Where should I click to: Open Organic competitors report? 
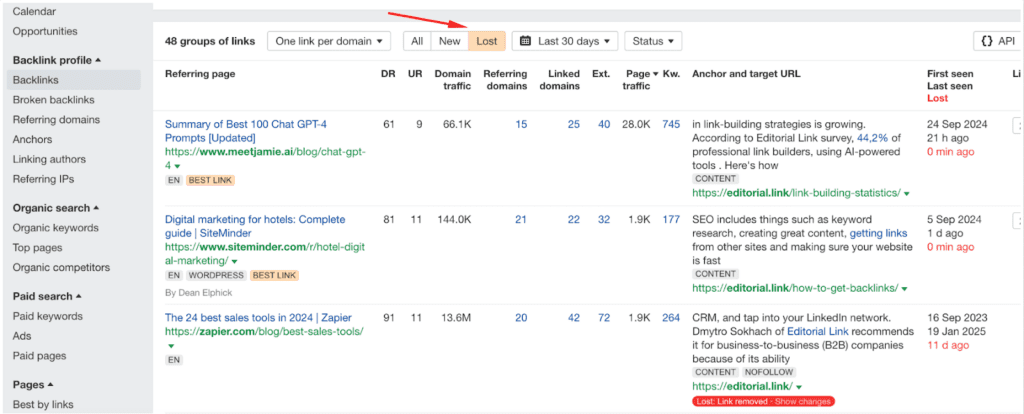point(61,267)
